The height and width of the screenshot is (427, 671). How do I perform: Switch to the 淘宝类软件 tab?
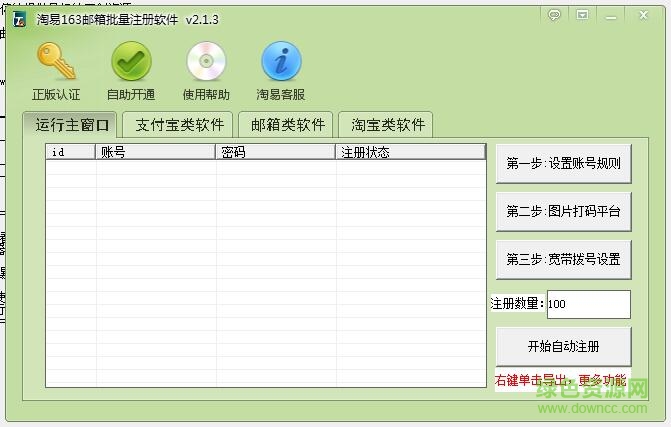pyautogui.click(x=386, y=125)
